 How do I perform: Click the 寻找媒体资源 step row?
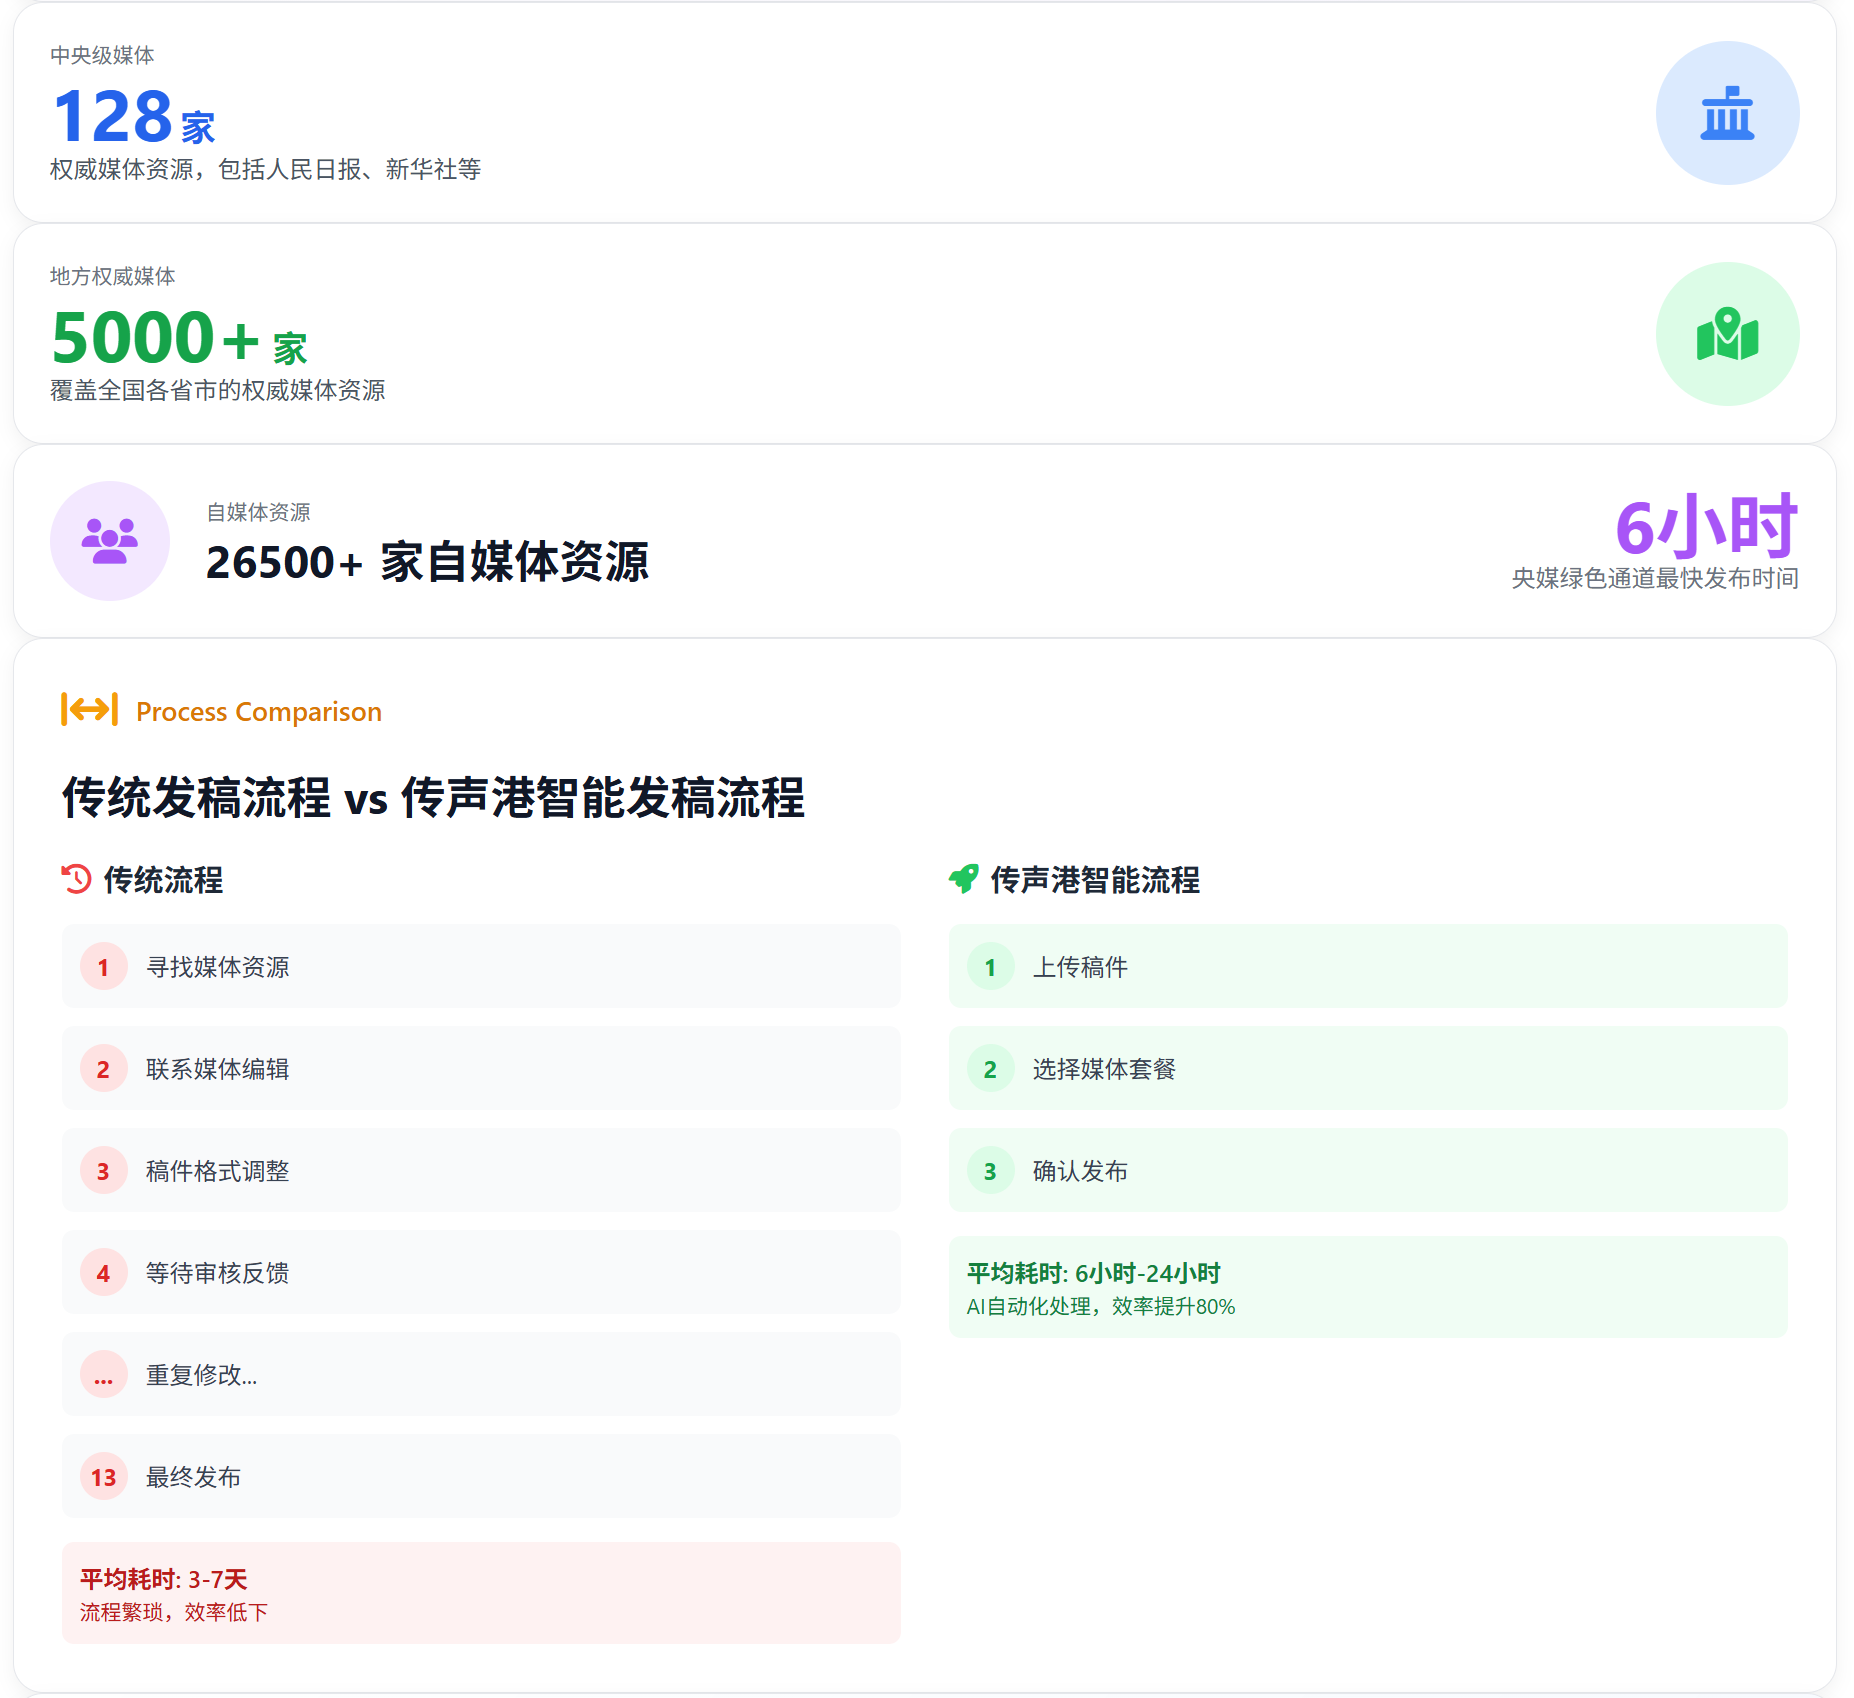click(480, 967)
